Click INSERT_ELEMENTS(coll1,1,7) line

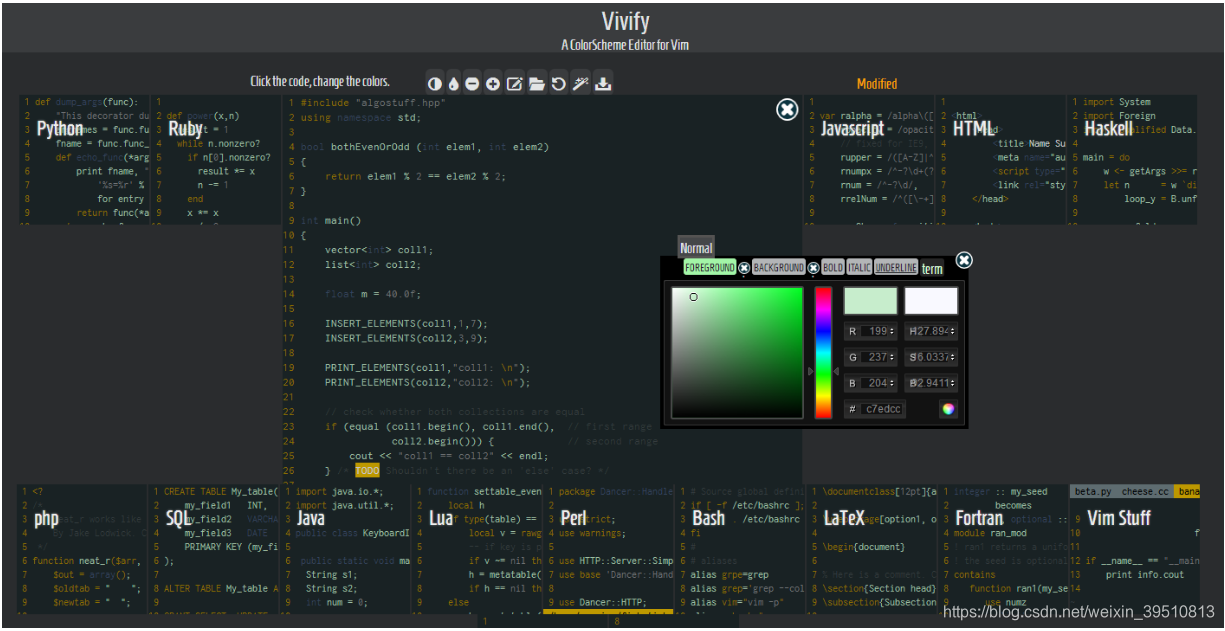click(x=405, y=324)
